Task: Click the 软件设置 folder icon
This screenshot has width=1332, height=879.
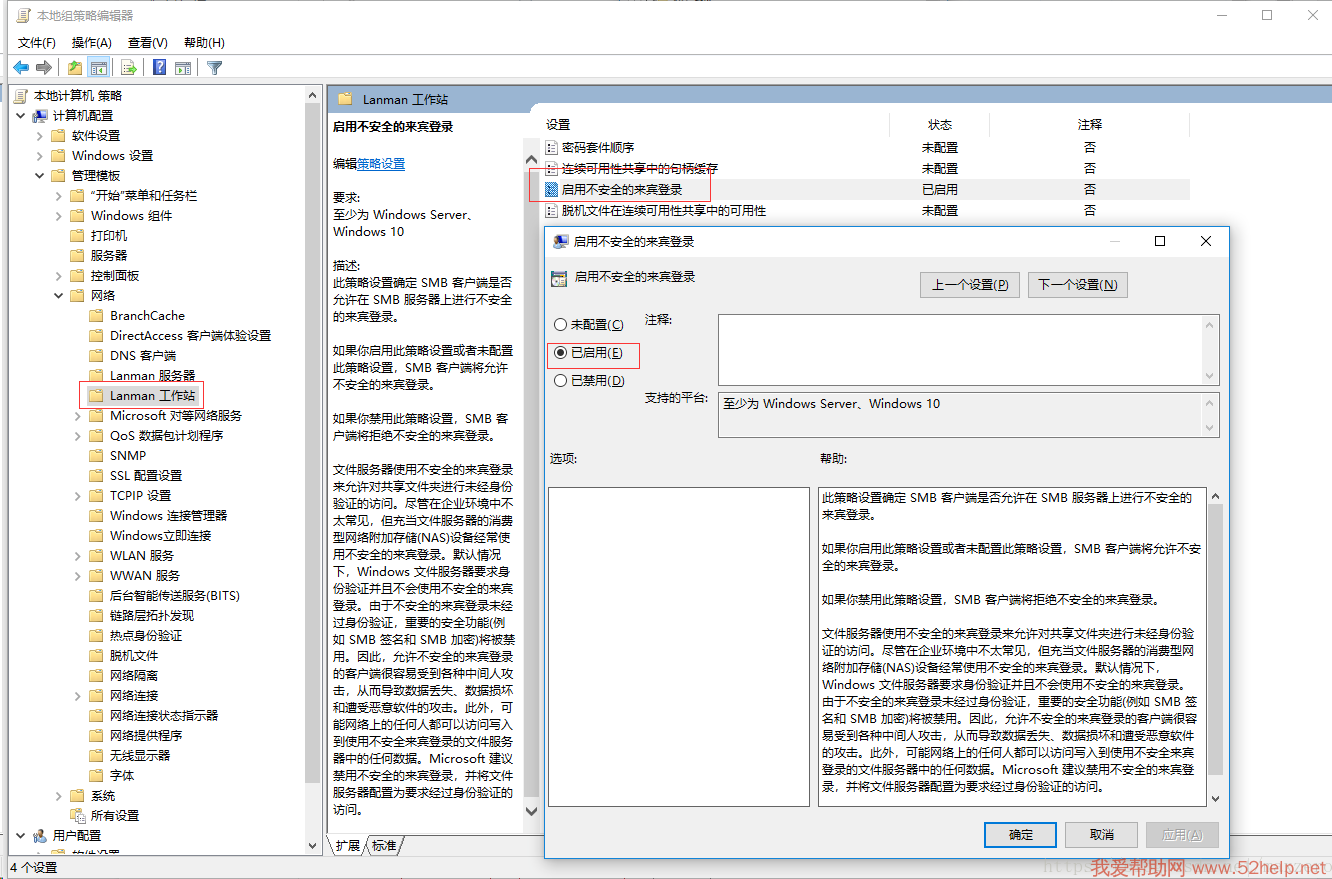Action: 59,135
